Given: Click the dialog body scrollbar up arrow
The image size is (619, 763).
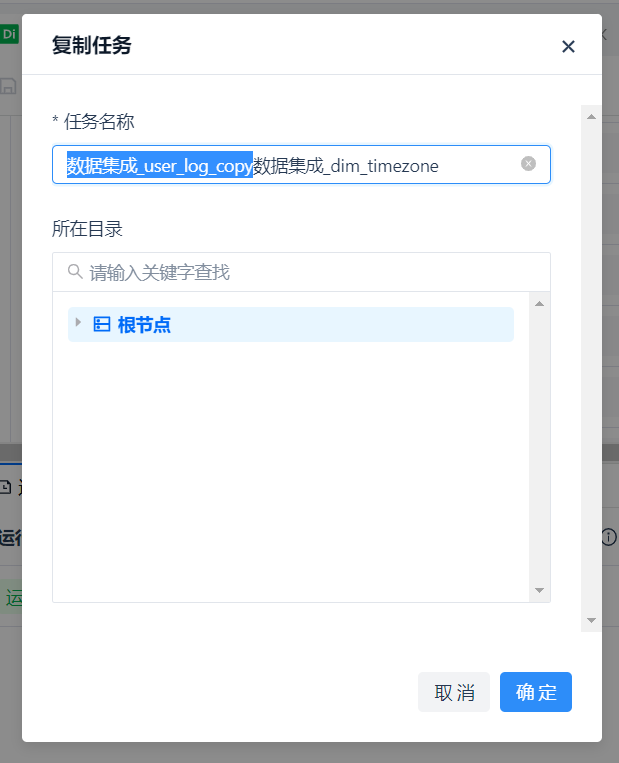Looking at the screenshot, I should [591, 117].
